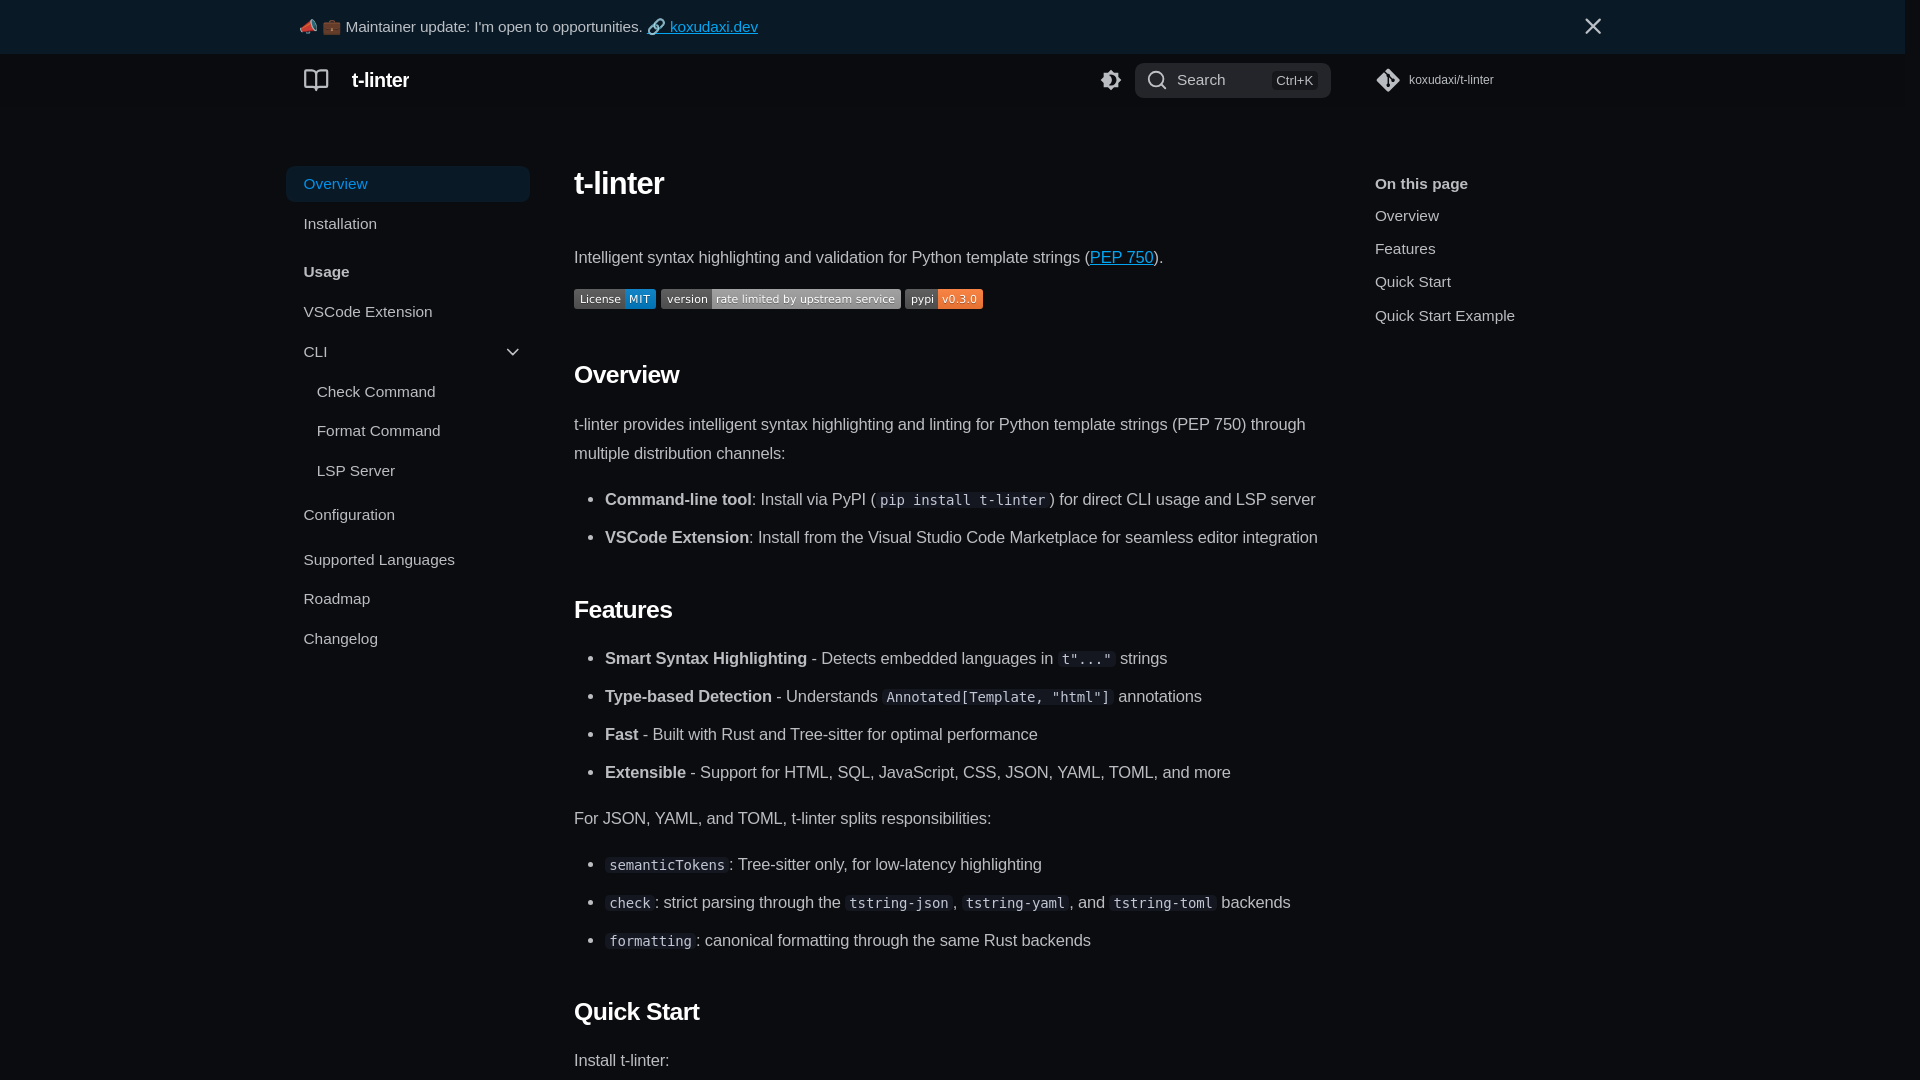This screenshot has height=1080, width=1920.
Task: Click the Ctrl+K shortcut hint in search
Action: pyautogui.click(x=1294, y=81)
